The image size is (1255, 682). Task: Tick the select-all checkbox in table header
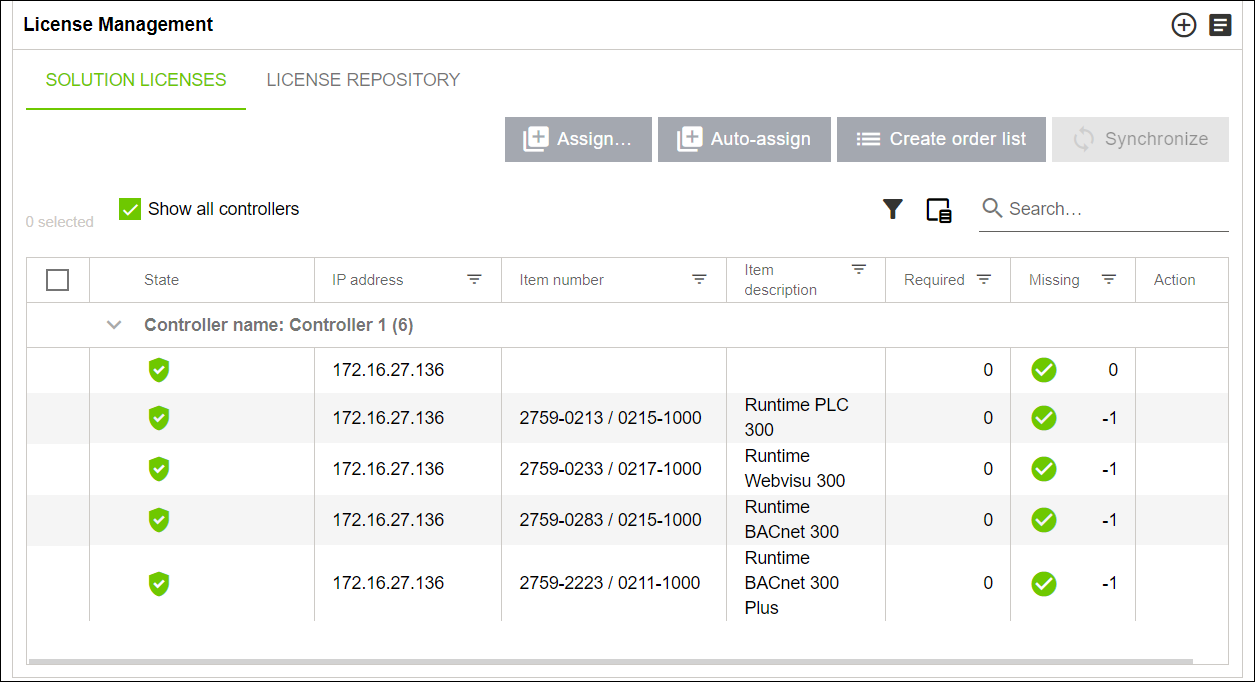tap(58, 280)
